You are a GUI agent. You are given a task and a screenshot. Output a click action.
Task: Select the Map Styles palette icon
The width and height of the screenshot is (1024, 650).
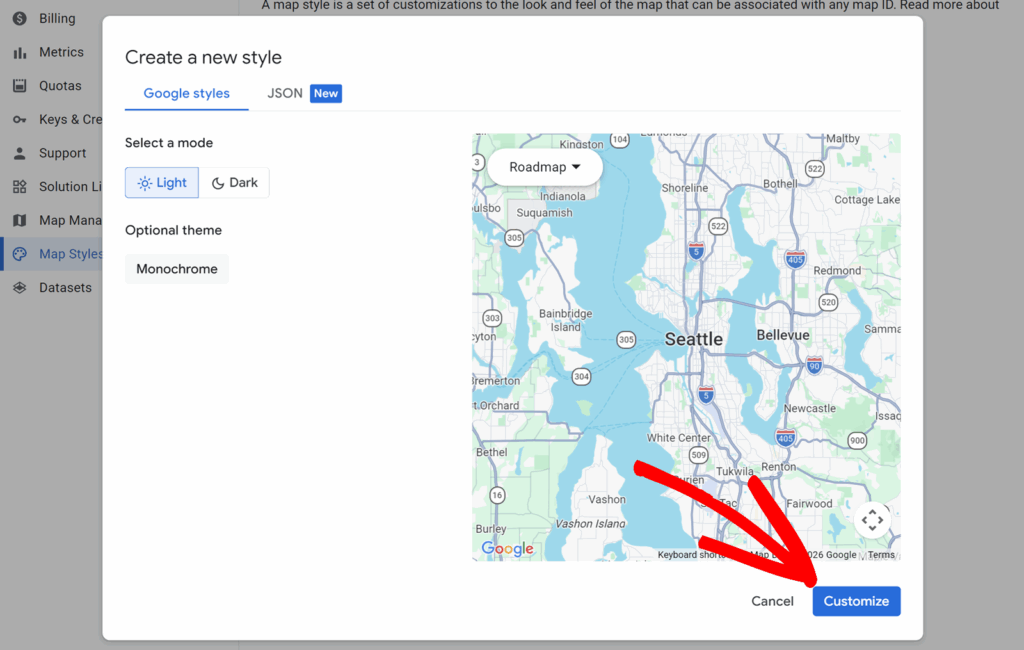tap(19, 254)
